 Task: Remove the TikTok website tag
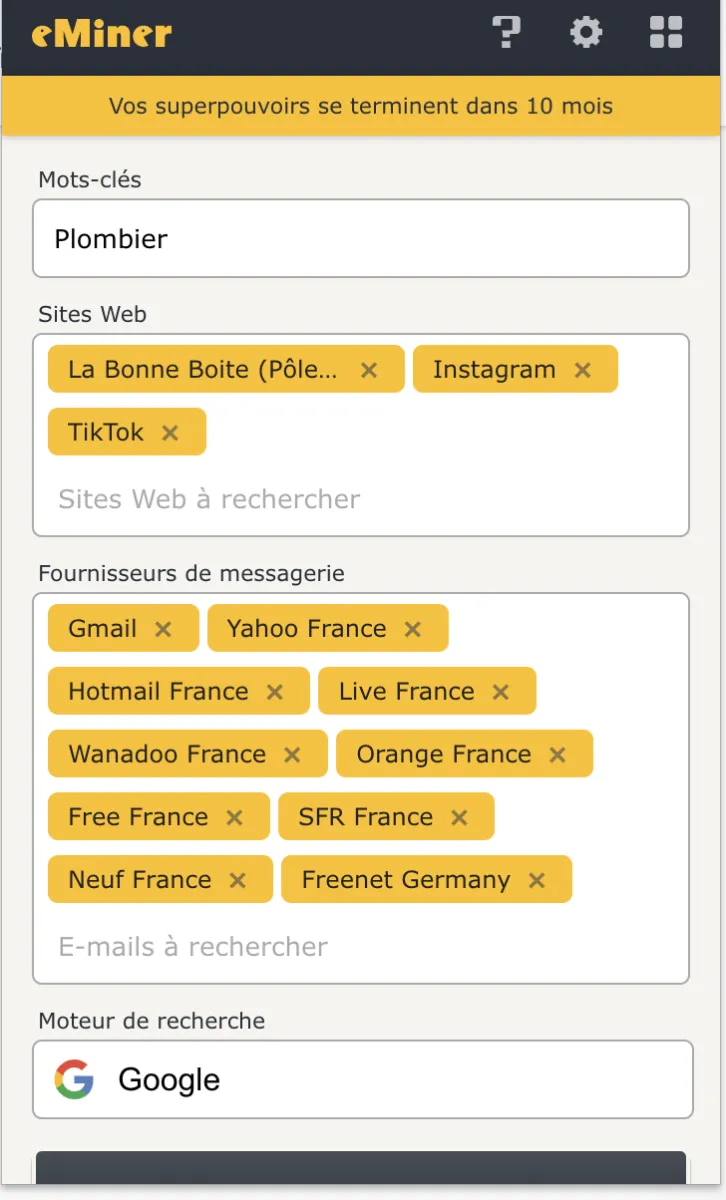coord(170,433)
